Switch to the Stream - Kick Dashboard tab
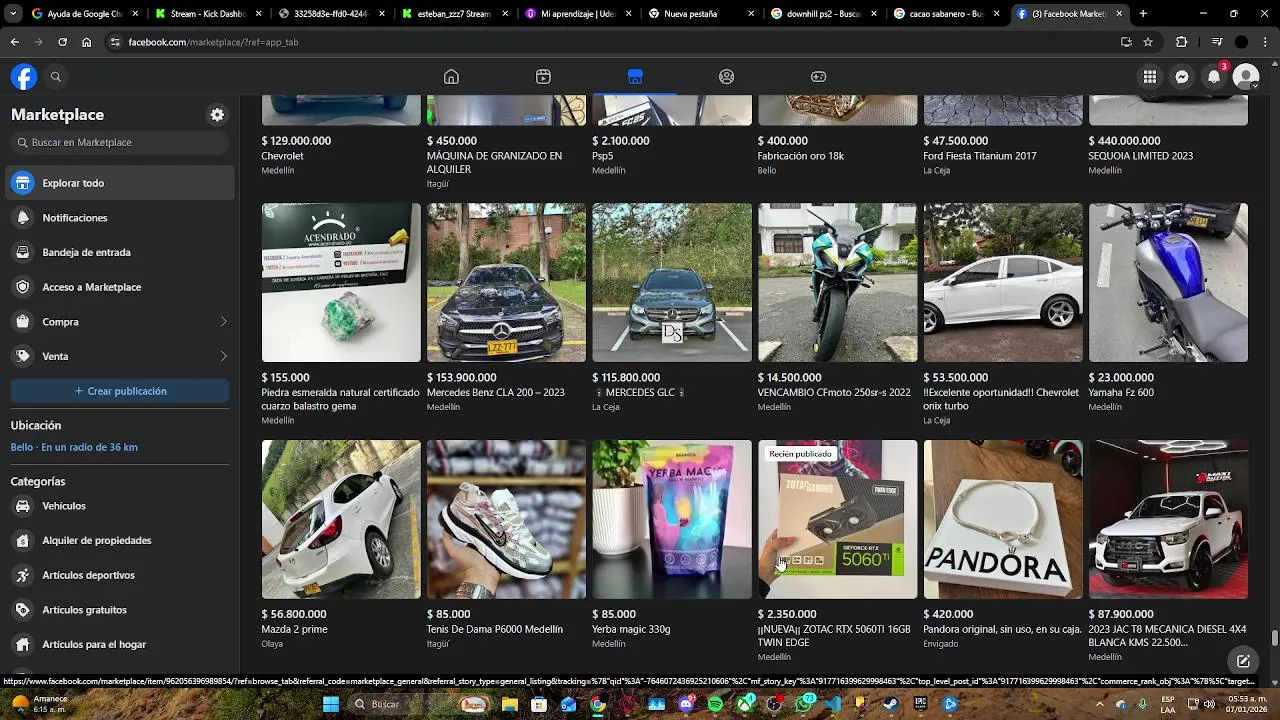The height and width of the screenshot is (720, 1280). 208,14
